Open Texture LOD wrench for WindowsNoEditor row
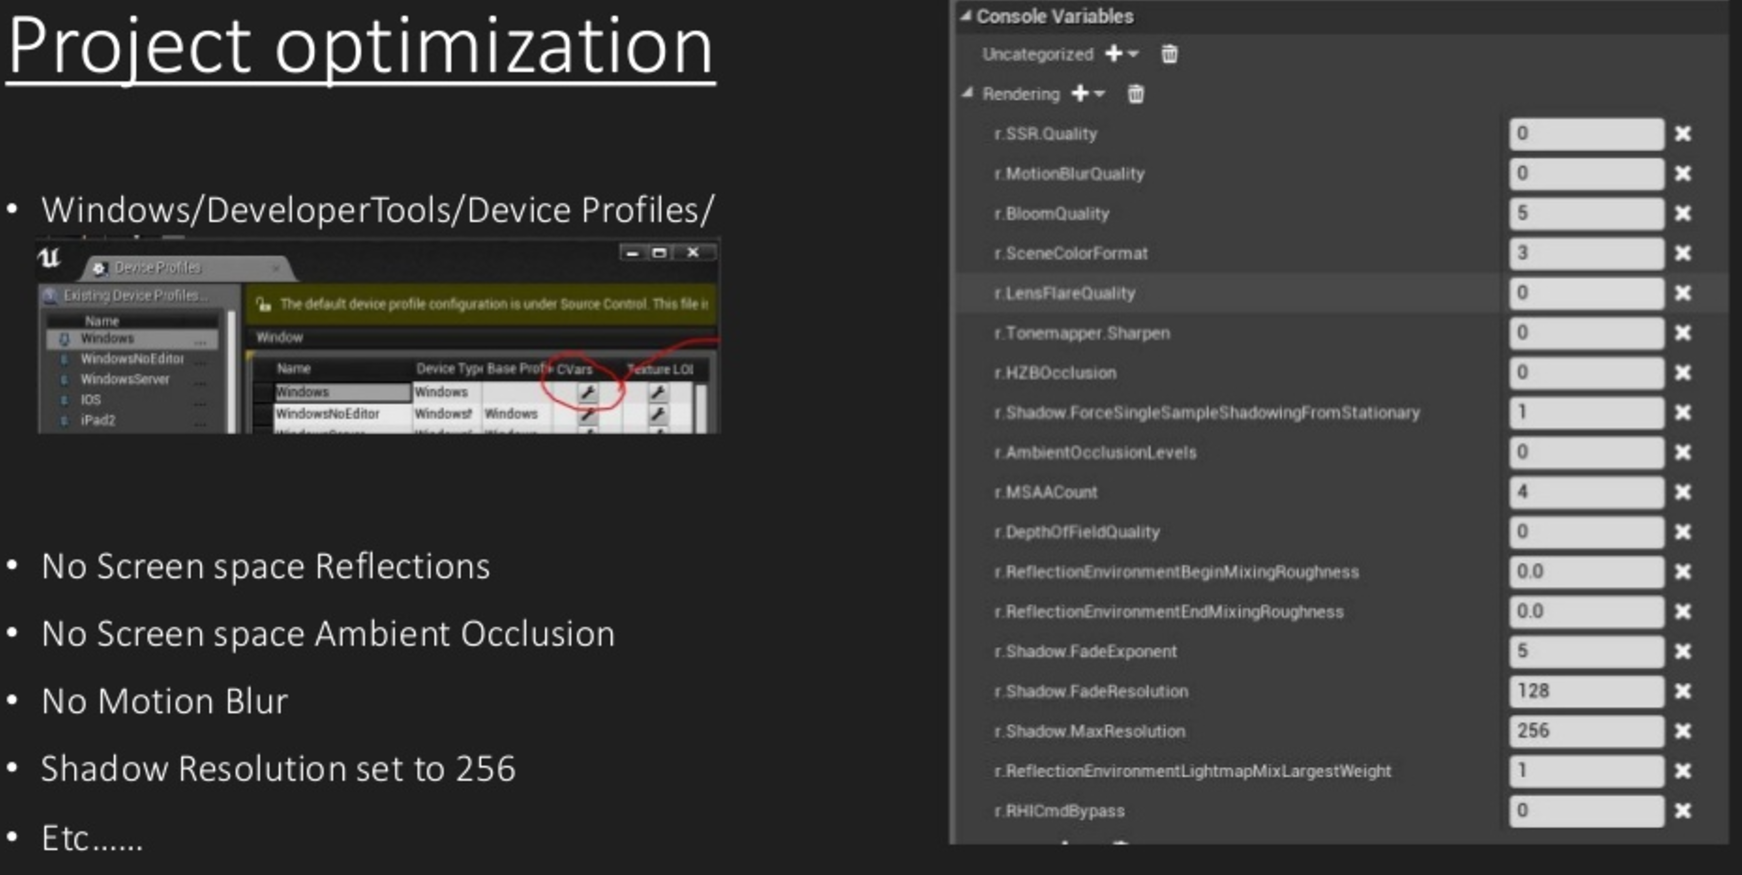This screenshot has width=1742, height=875. tap(658, 414)
